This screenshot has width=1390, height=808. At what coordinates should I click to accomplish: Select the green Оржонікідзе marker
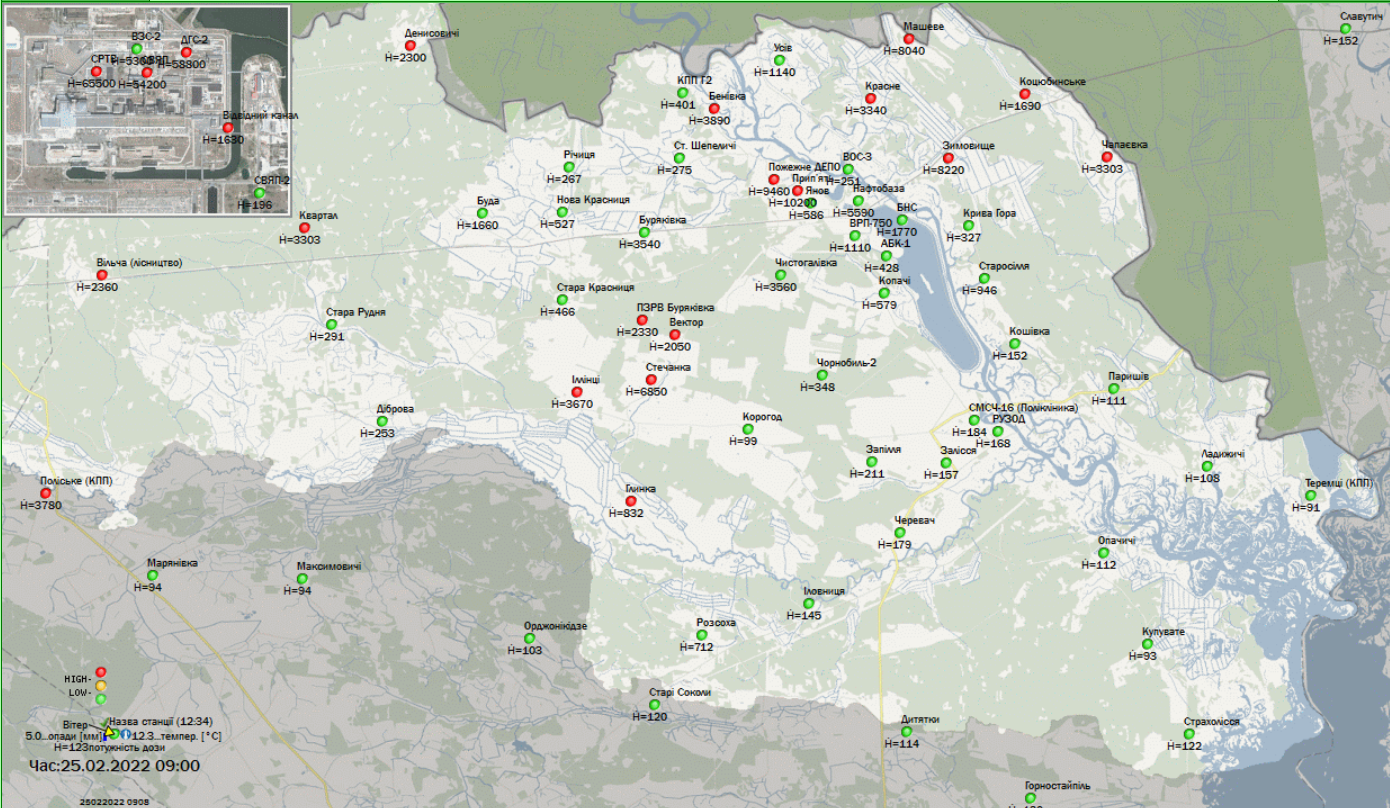tap(529, 638)
